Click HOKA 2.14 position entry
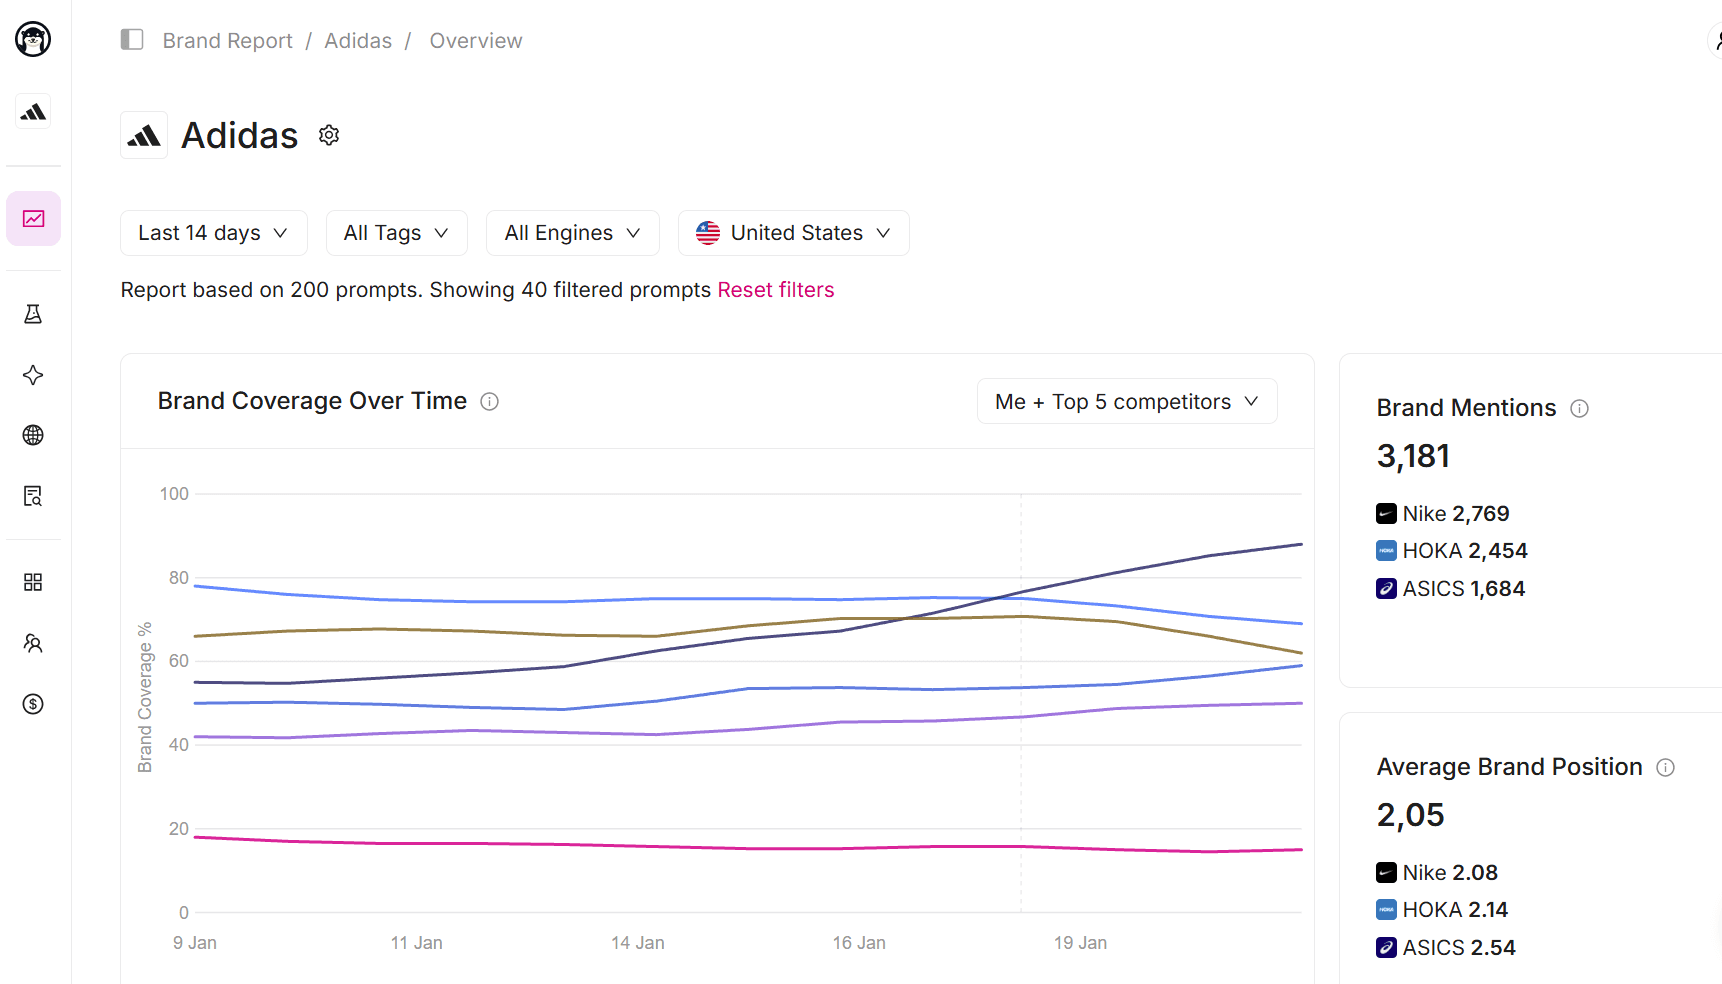This screenshot has width=1722, height=984. coord(1442,910)
